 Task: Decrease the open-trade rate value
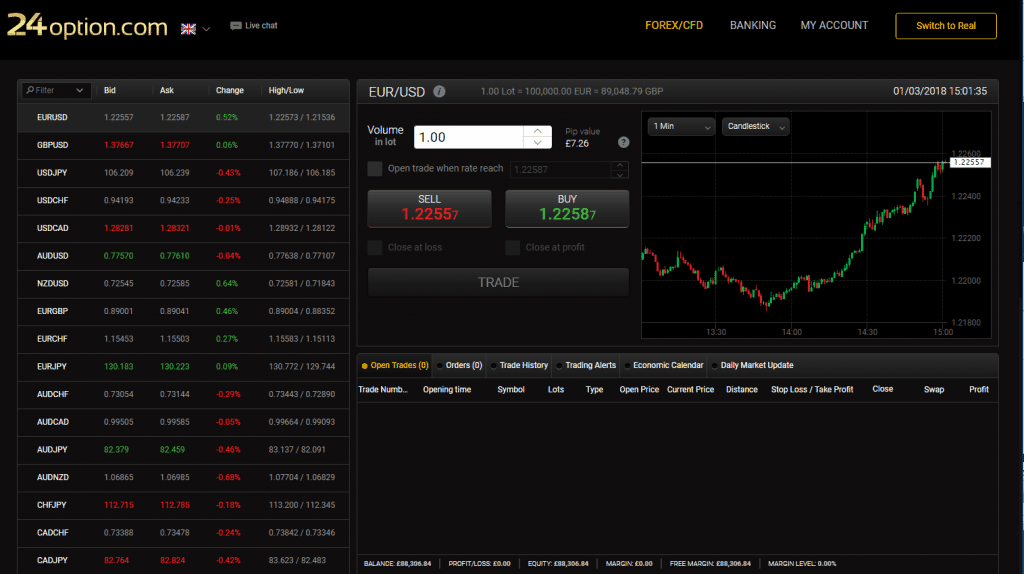[620, 174]
